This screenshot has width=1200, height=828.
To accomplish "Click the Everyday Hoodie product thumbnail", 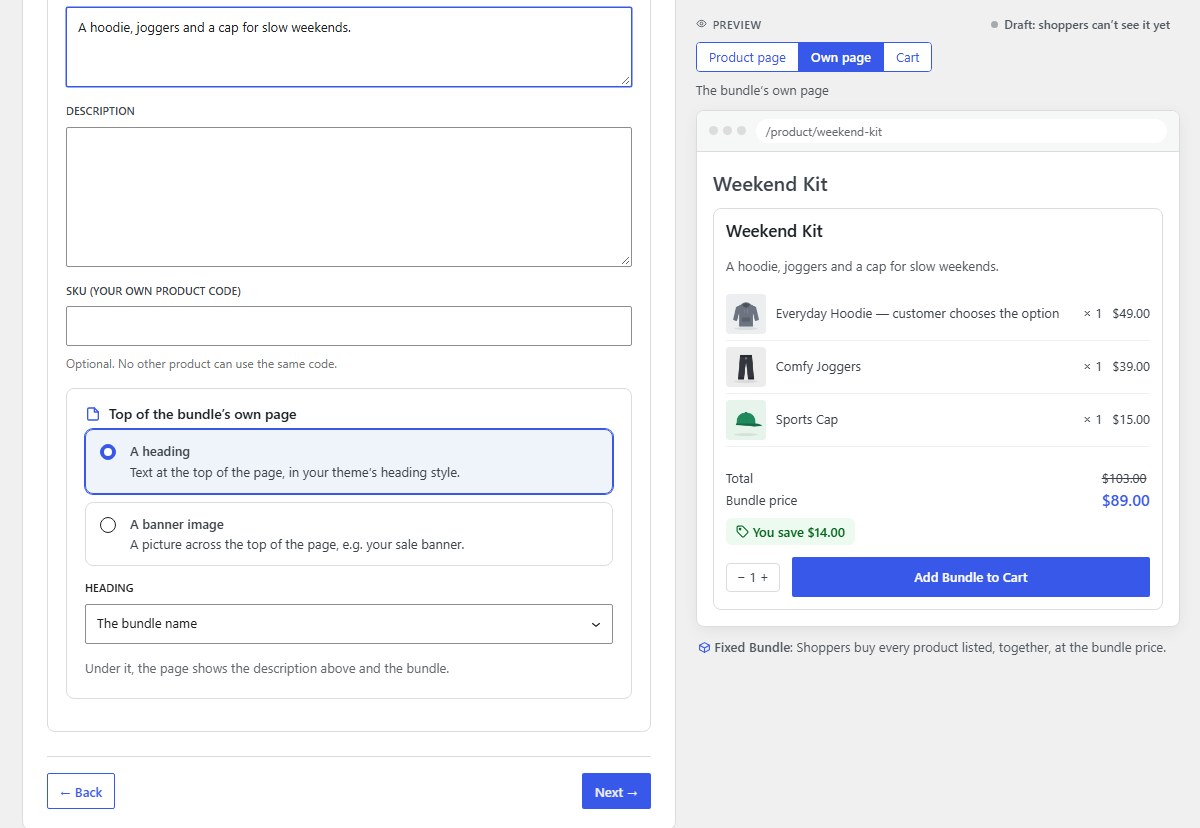I will pos(746,314).
